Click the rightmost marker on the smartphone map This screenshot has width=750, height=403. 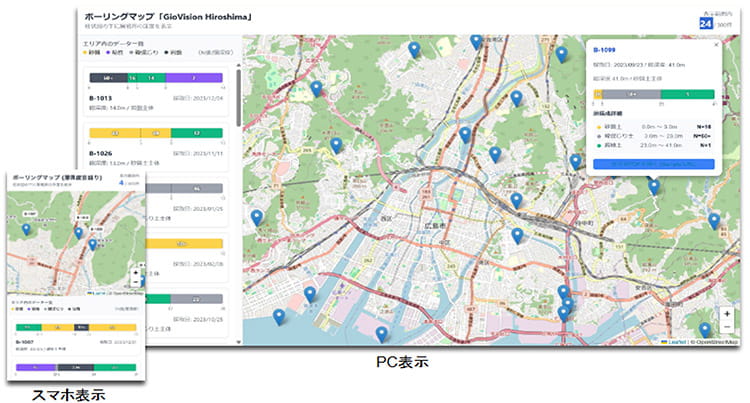coord(142,280)
